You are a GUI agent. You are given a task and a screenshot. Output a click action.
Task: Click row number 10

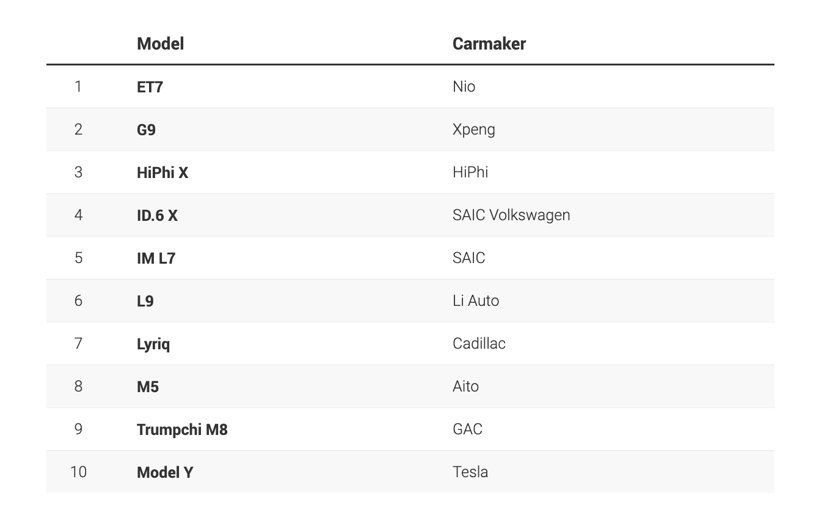coord(78,472)
